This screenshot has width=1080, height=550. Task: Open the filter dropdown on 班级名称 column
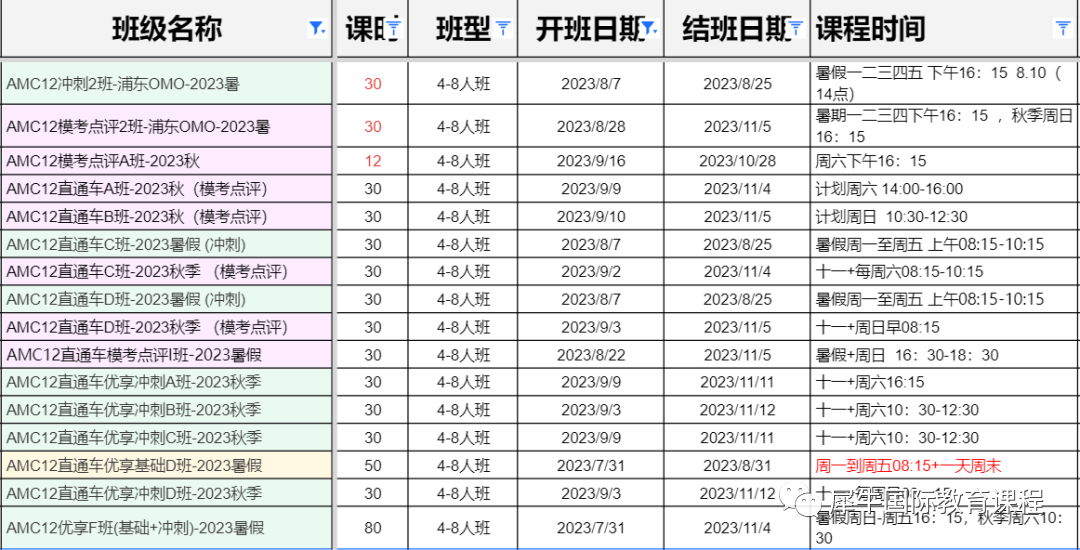tap(318, 28)
